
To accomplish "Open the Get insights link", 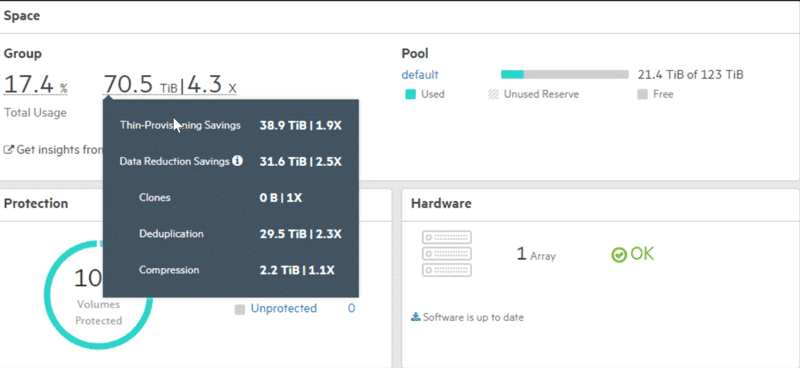I will [x=60, y=150].
